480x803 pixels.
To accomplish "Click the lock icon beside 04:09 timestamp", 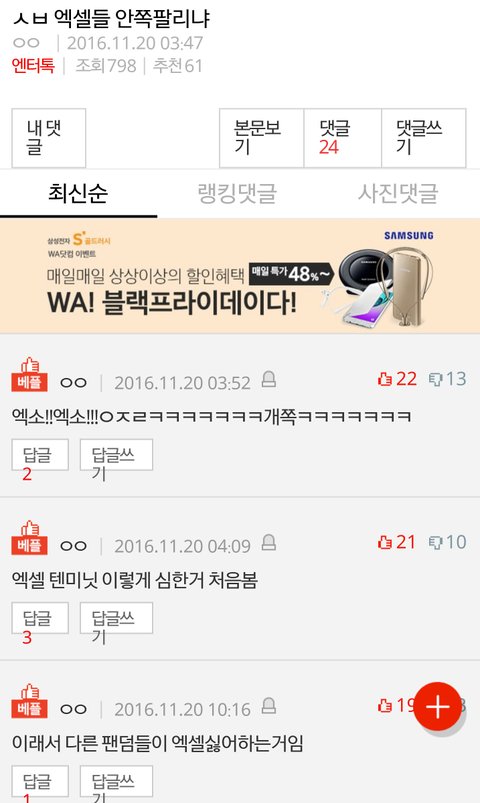I will click(268, 542).
